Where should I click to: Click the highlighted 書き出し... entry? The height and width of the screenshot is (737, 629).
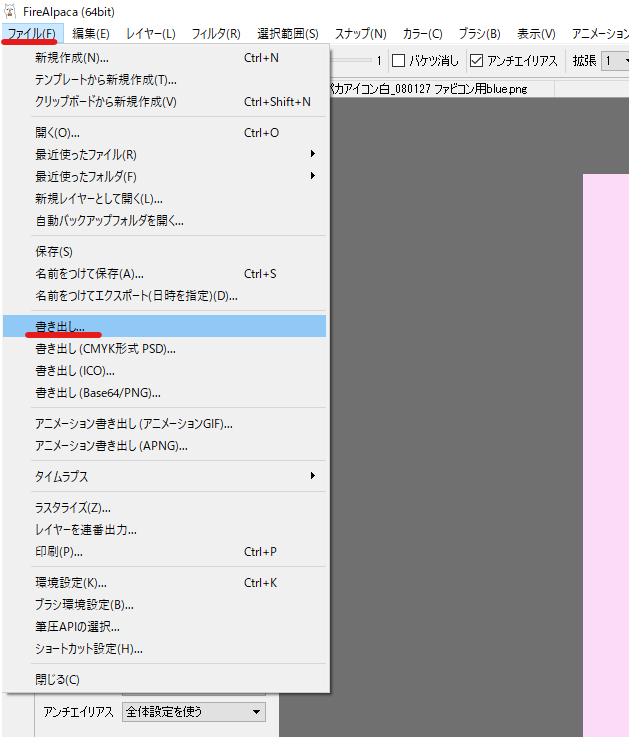[x=164, y=326]
